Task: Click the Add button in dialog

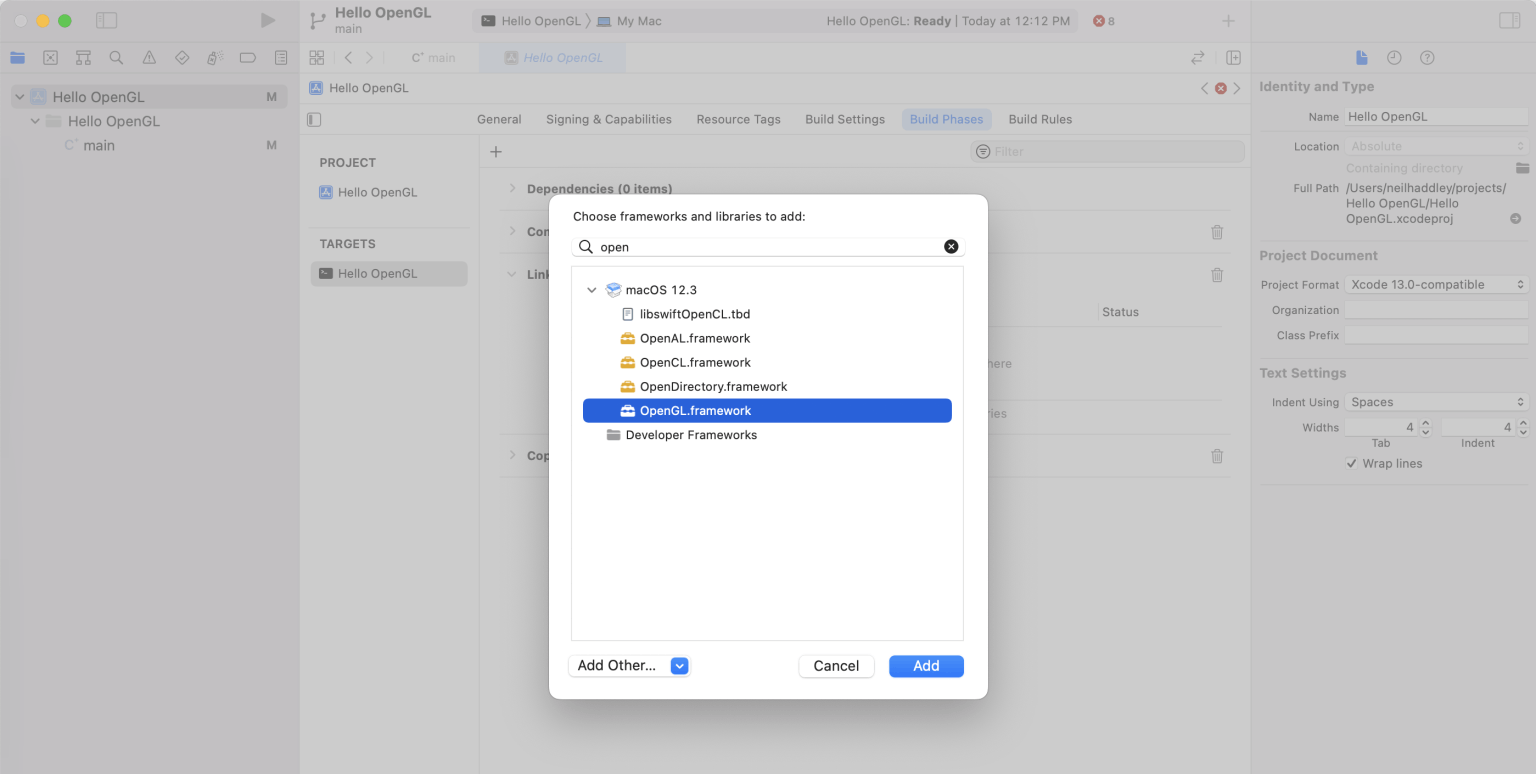Action: point(926,666)
